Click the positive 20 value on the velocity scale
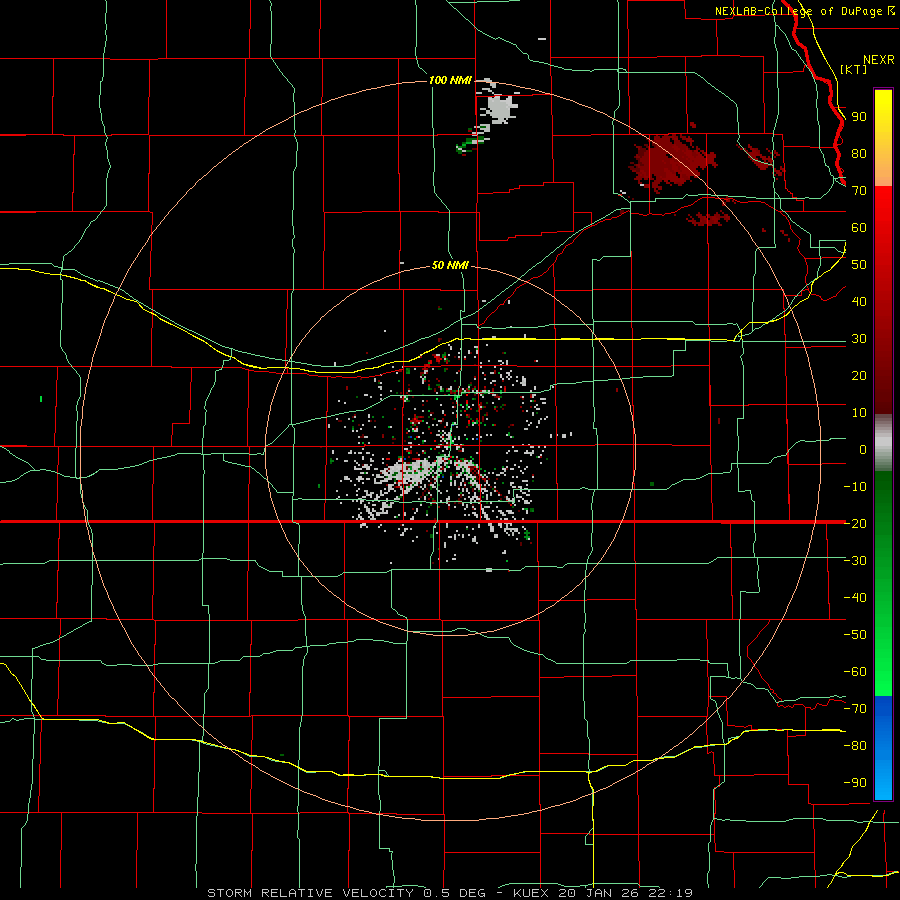The width and height of the screenshot is (900, 900). [x=859, y=375]
